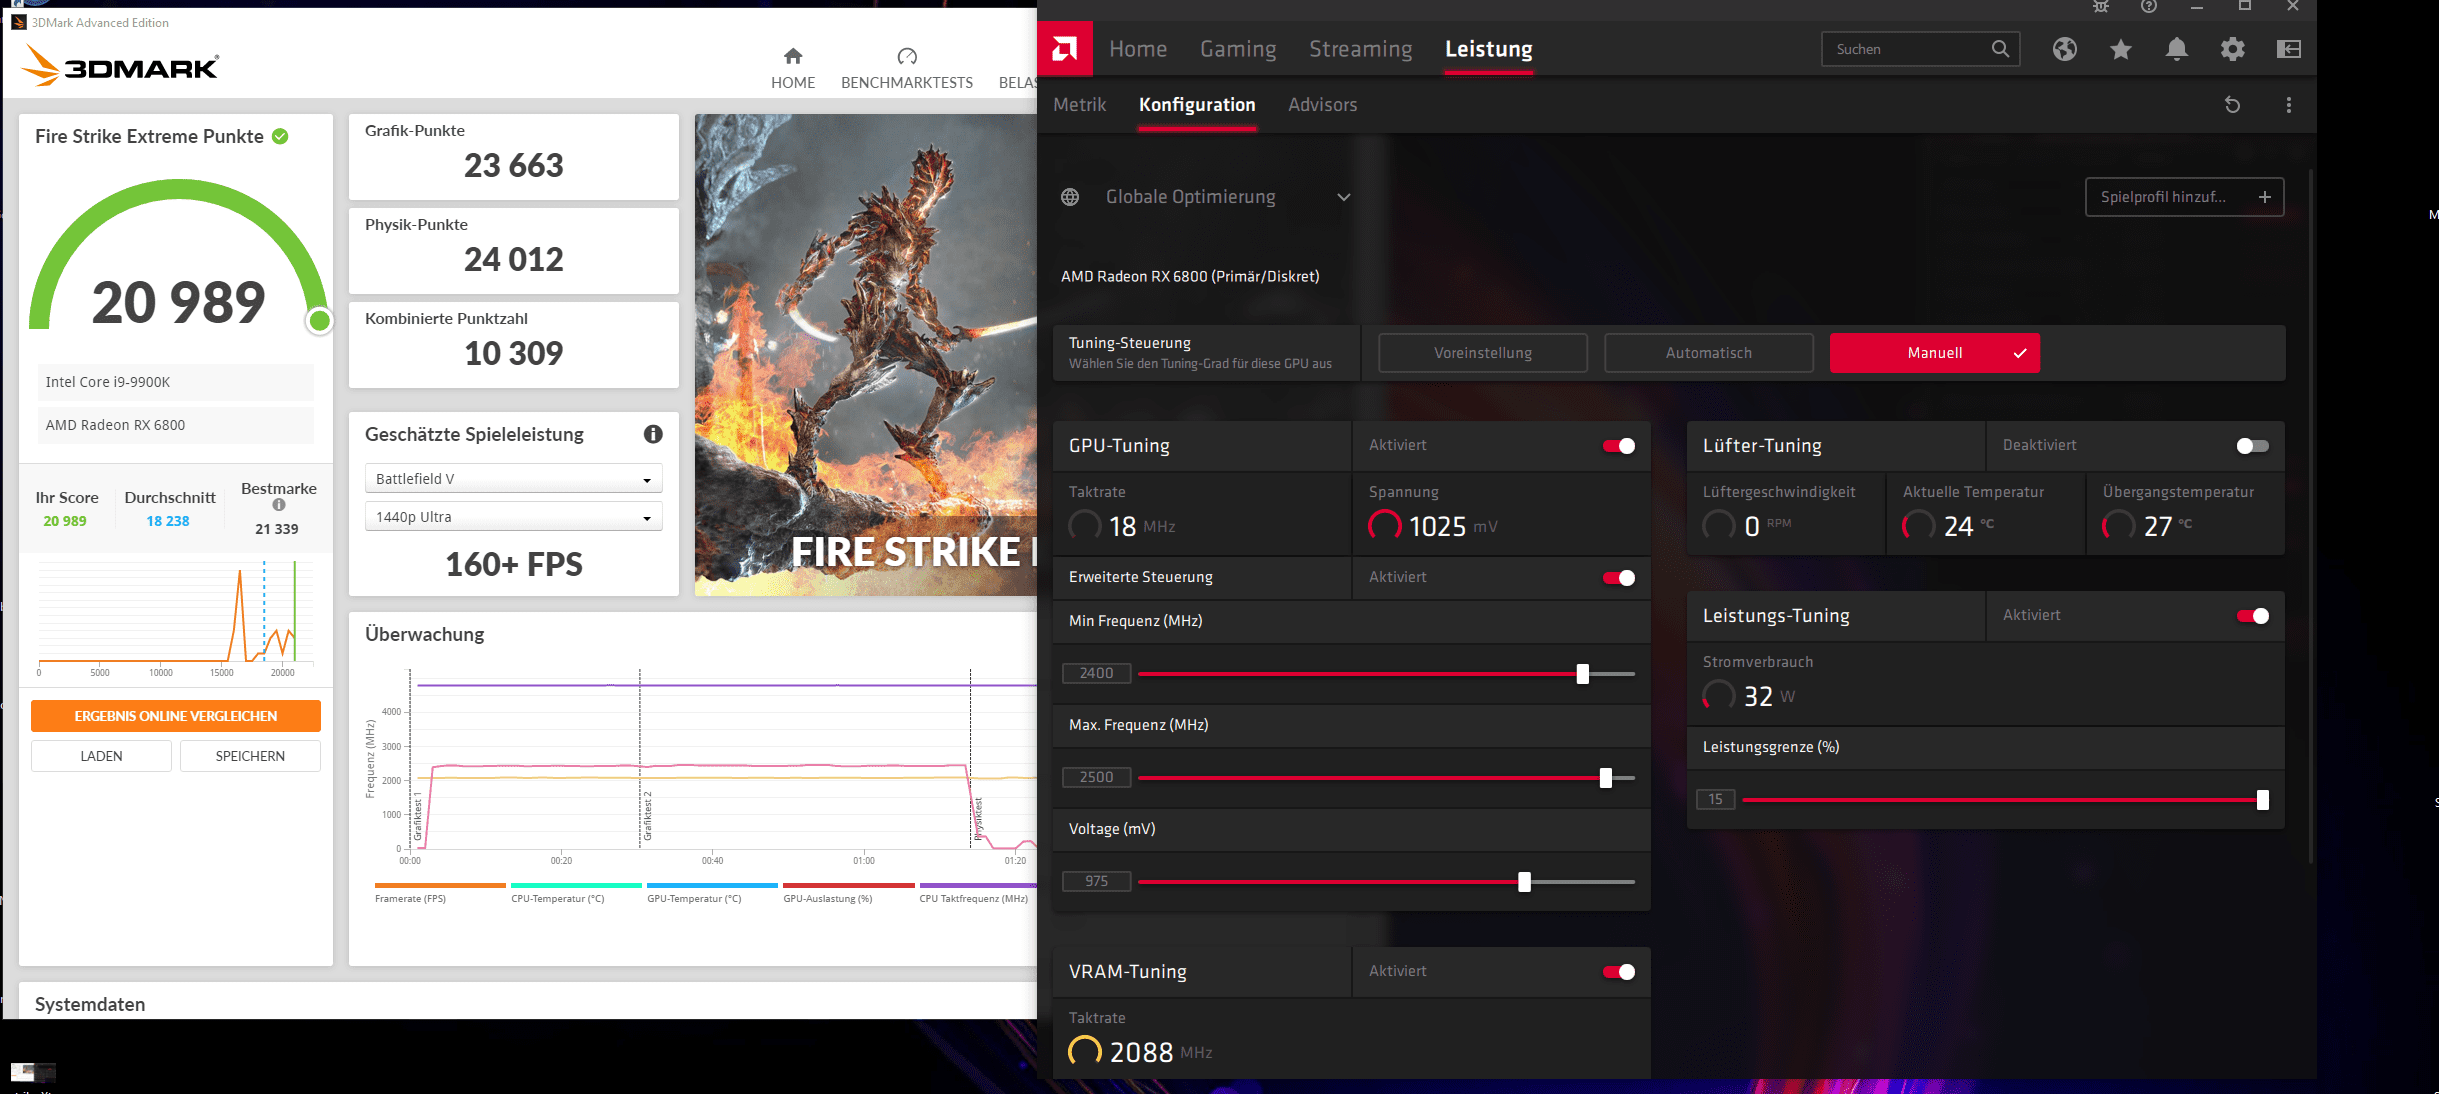Click the 3DMark HOME icon

pos(793,57)
